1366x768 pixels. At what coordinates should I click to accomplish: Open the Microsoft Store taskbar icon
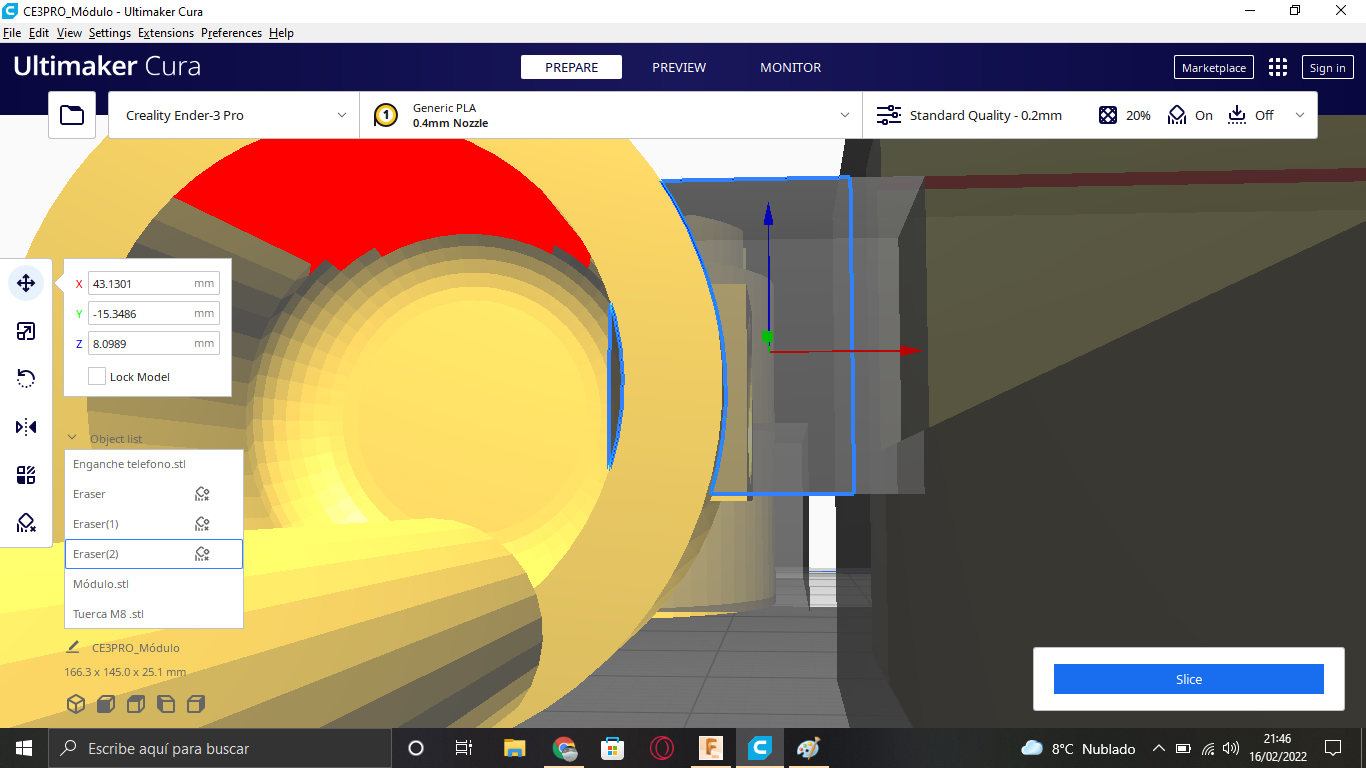coord(612,748)
